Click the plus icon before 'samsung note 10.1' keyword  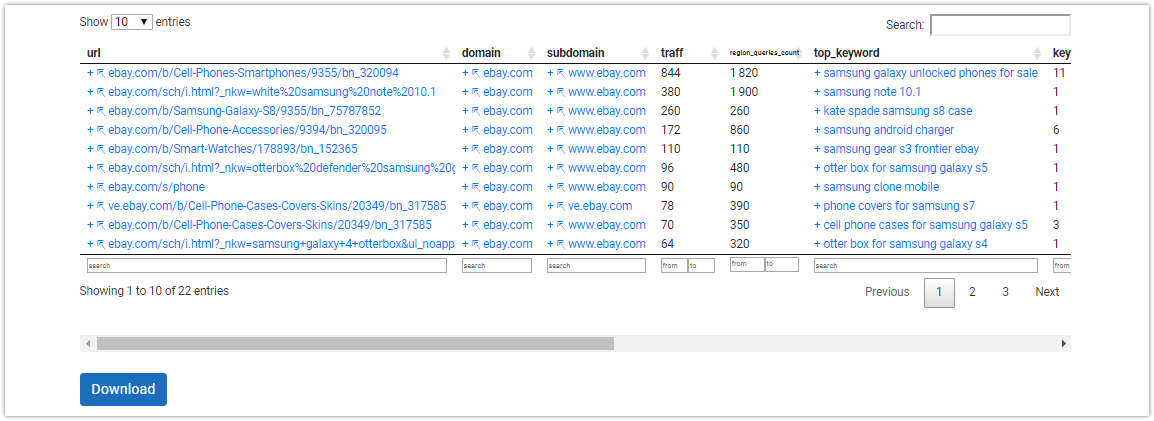[x=818, y=92]
